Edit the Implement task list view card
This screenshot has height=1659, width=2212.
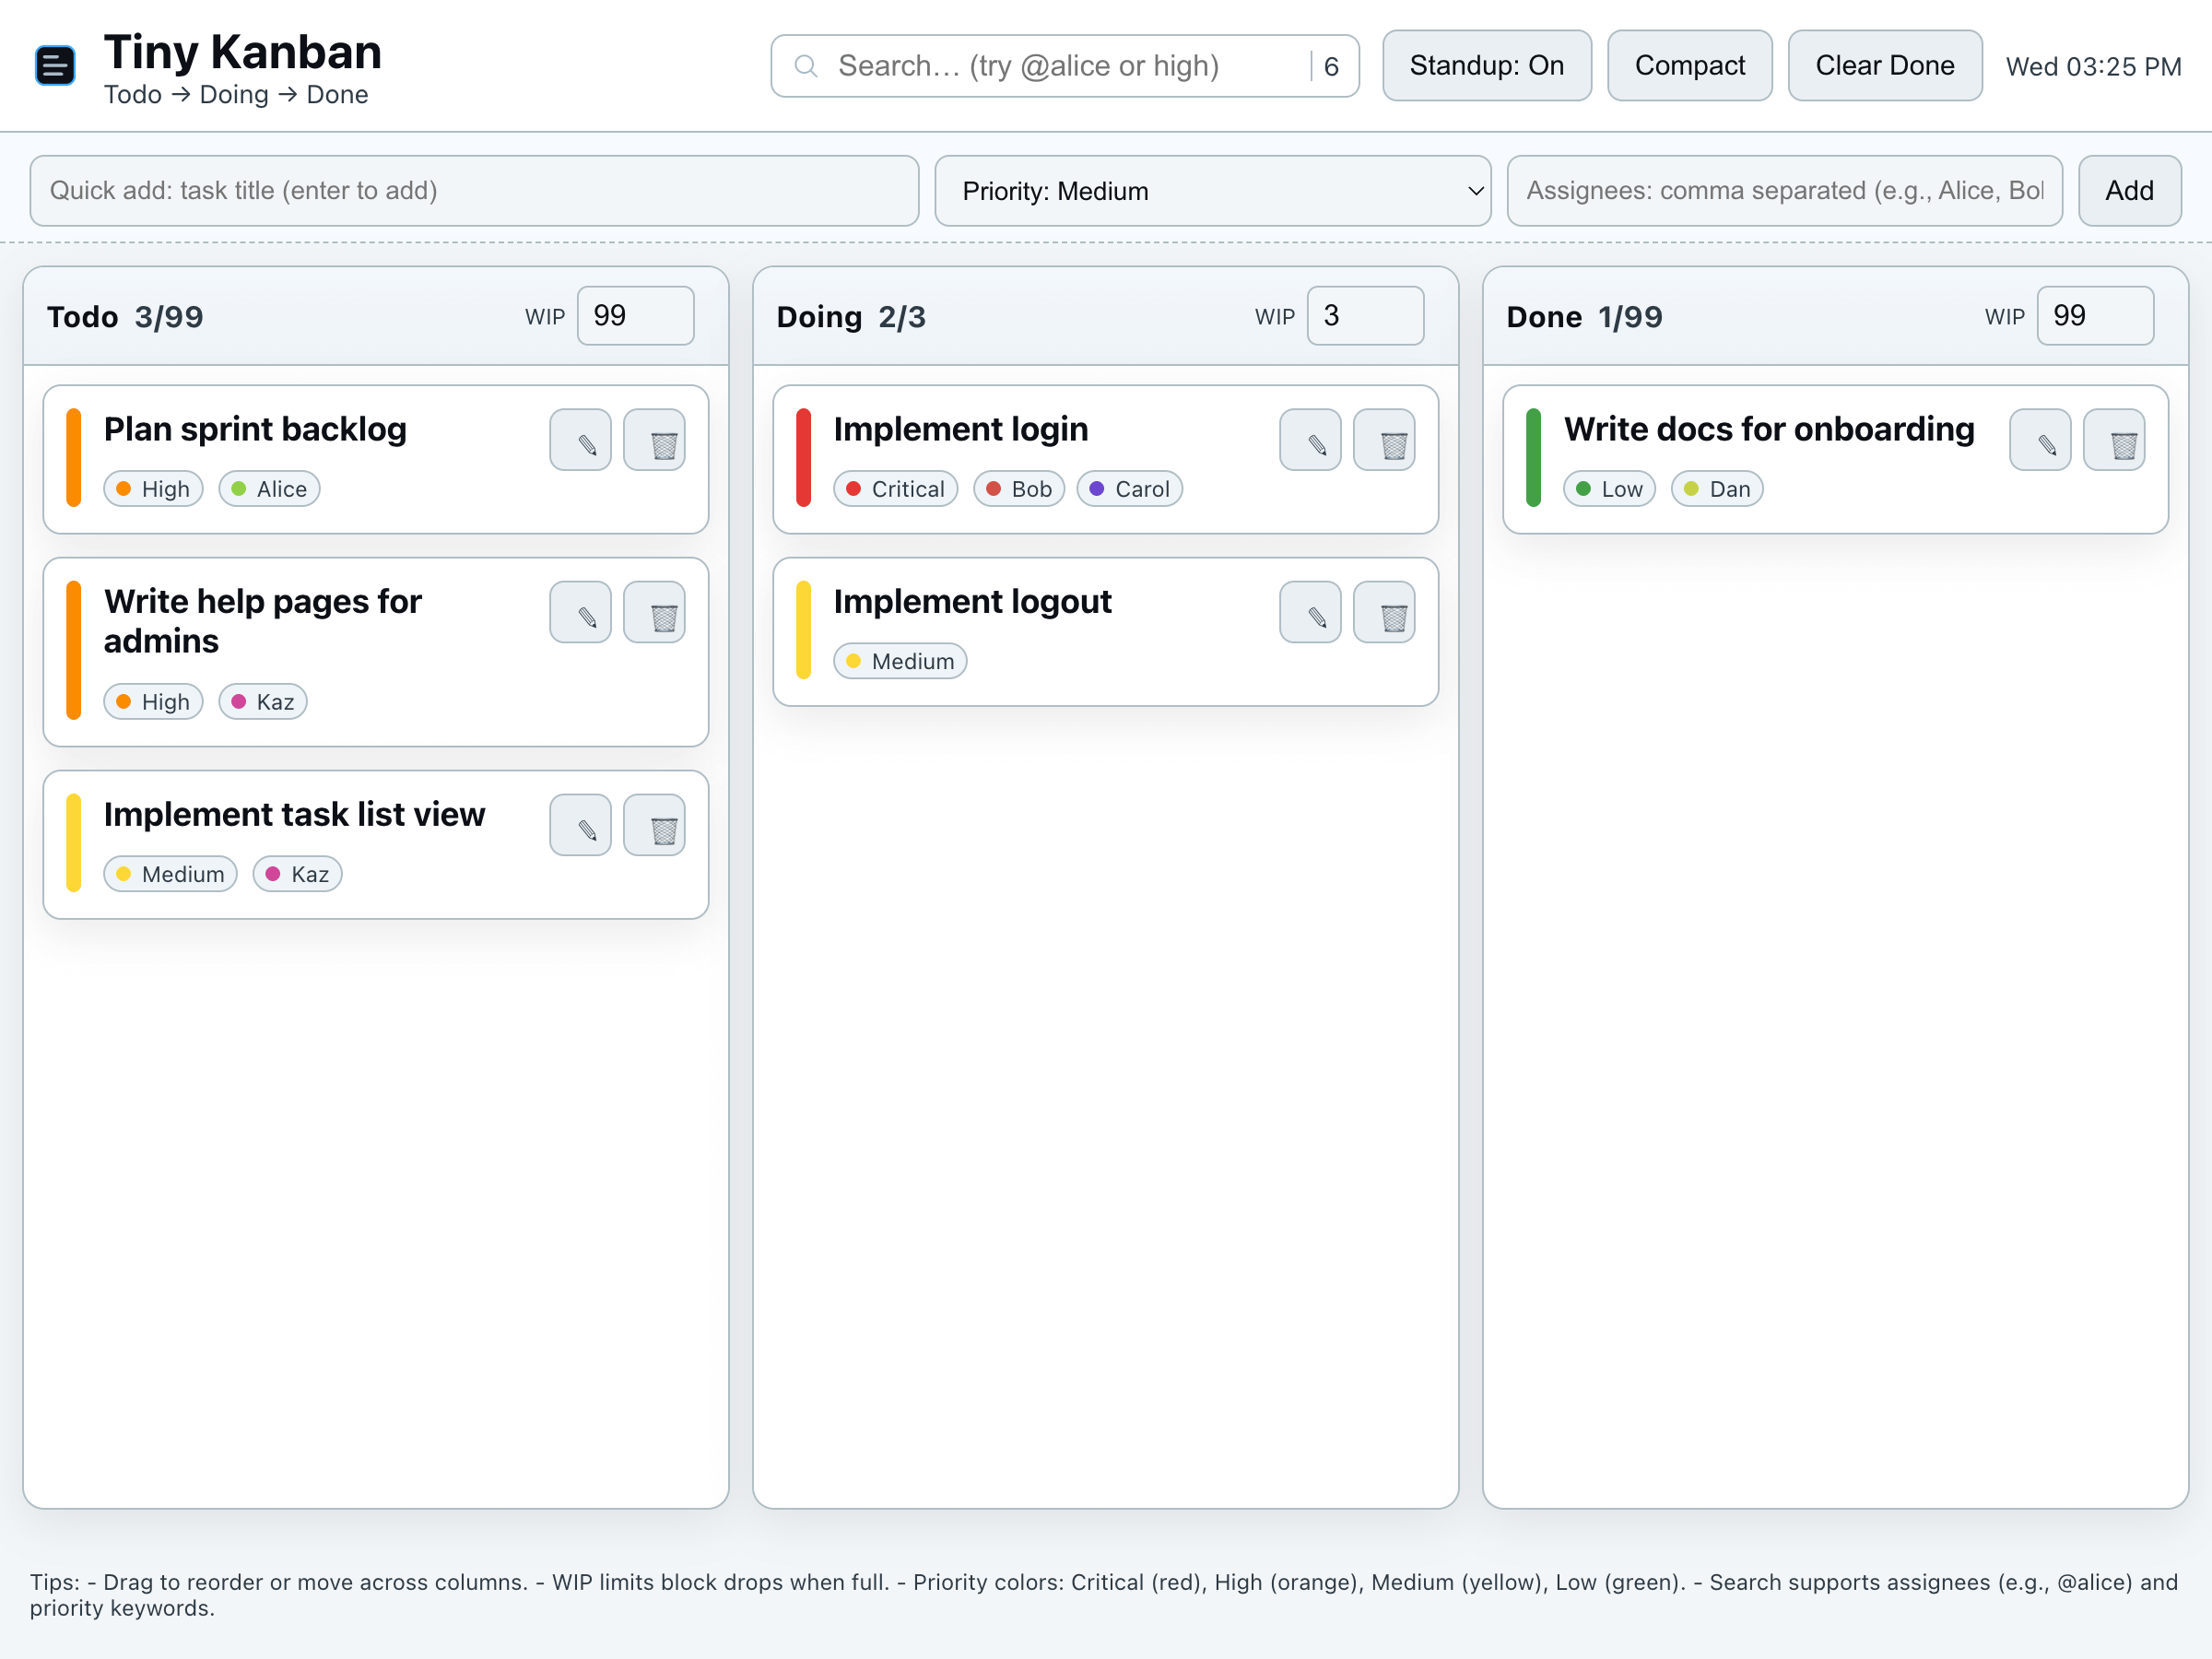pyautogui.click(x=580, y=825)
